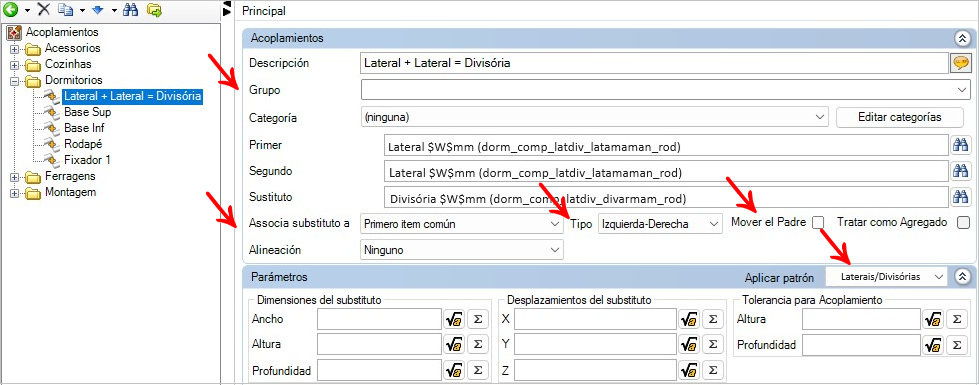This screenshot has width=979, height=385.
Task: Enable the Mover el Padre checkbox
Action: coord(819,223)
